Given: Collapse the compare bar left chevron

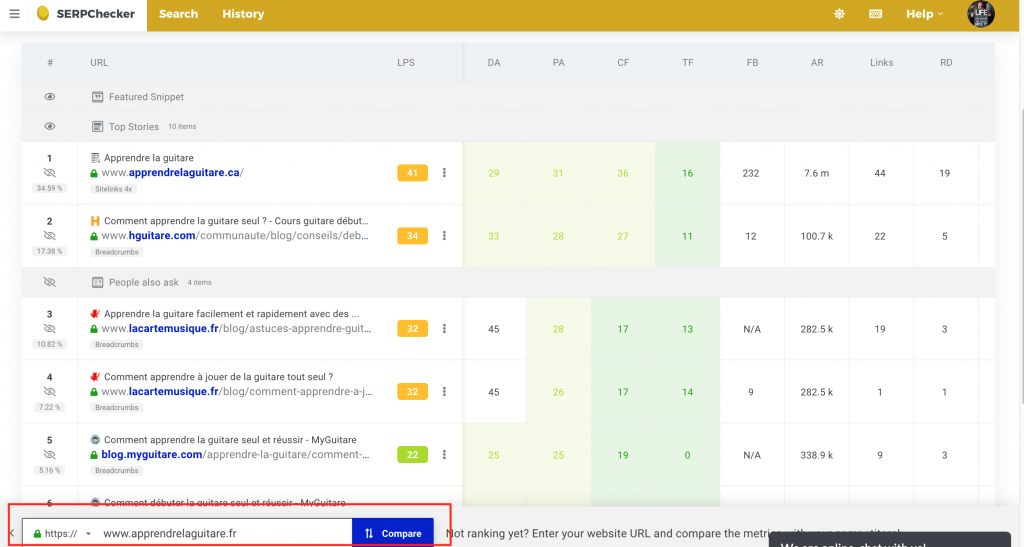Looking at the screenshot, I should coord(12,533).
